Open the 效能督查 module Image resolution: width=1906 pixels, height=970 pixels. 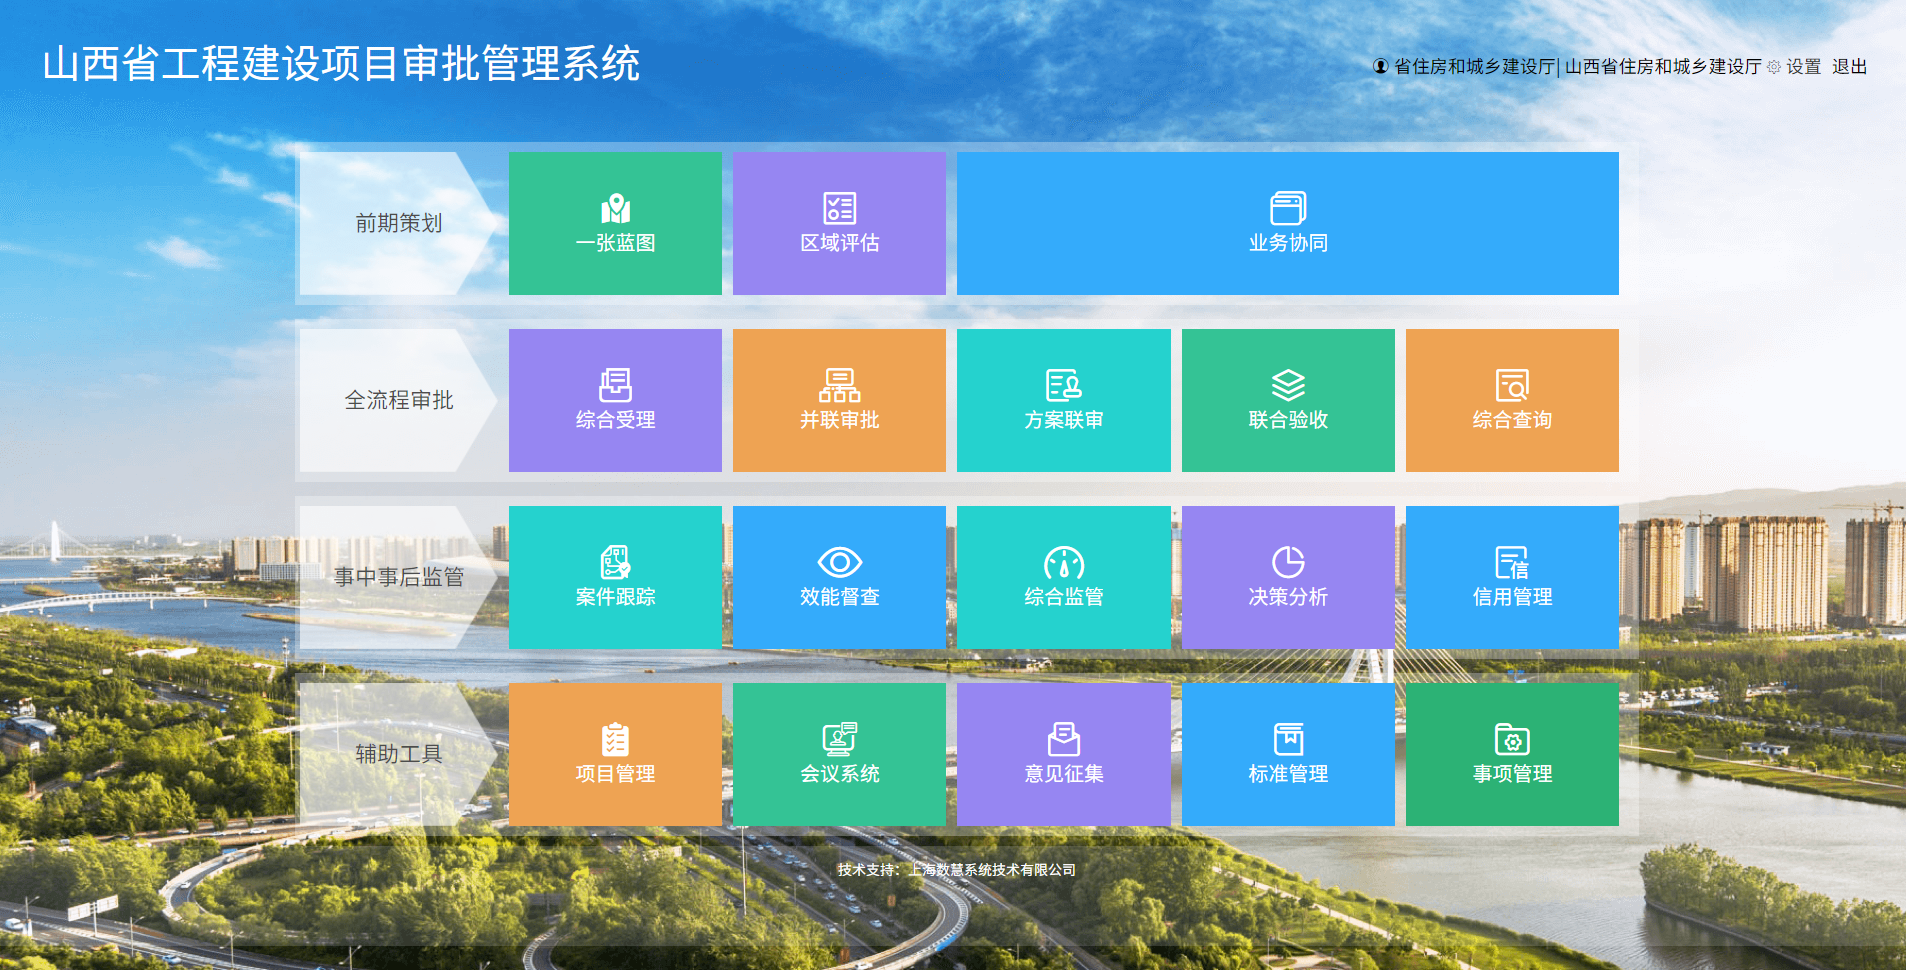839,577
